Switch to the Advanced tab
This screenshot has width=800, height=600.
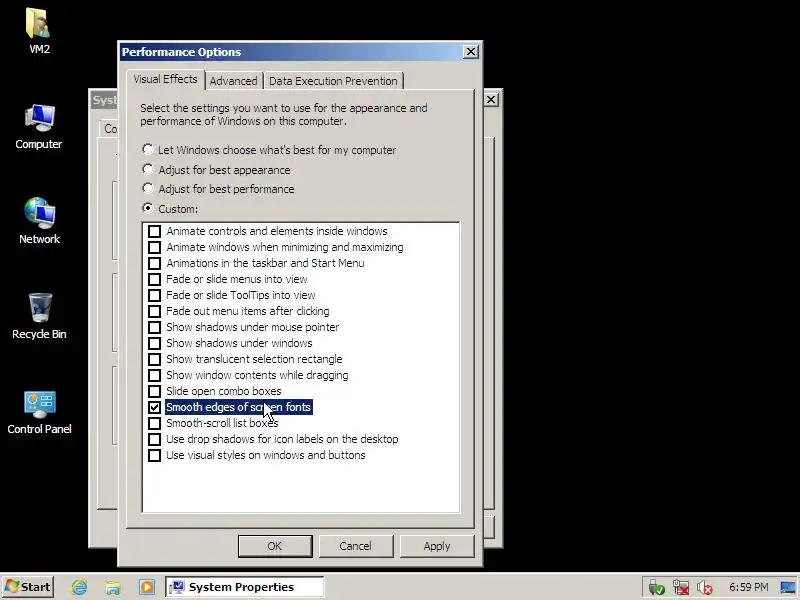[x=234, y=81]
